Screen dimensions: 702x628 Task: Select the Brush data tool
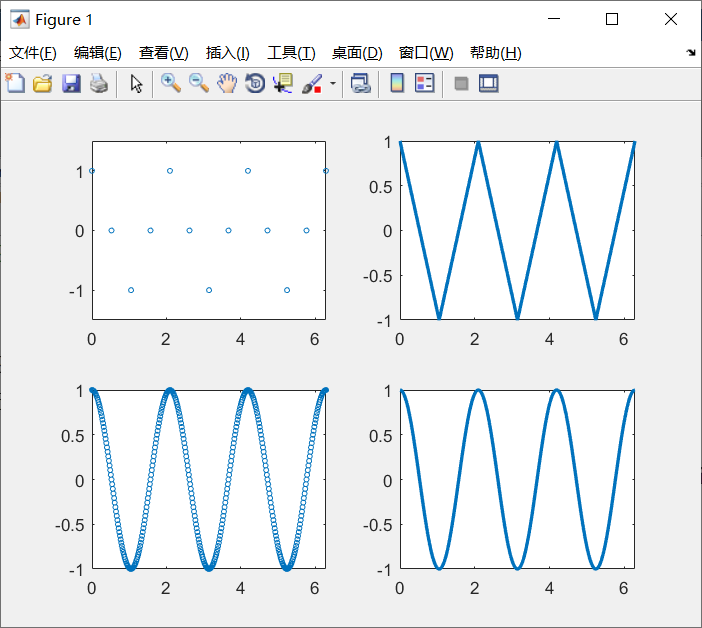coord(312,84)
